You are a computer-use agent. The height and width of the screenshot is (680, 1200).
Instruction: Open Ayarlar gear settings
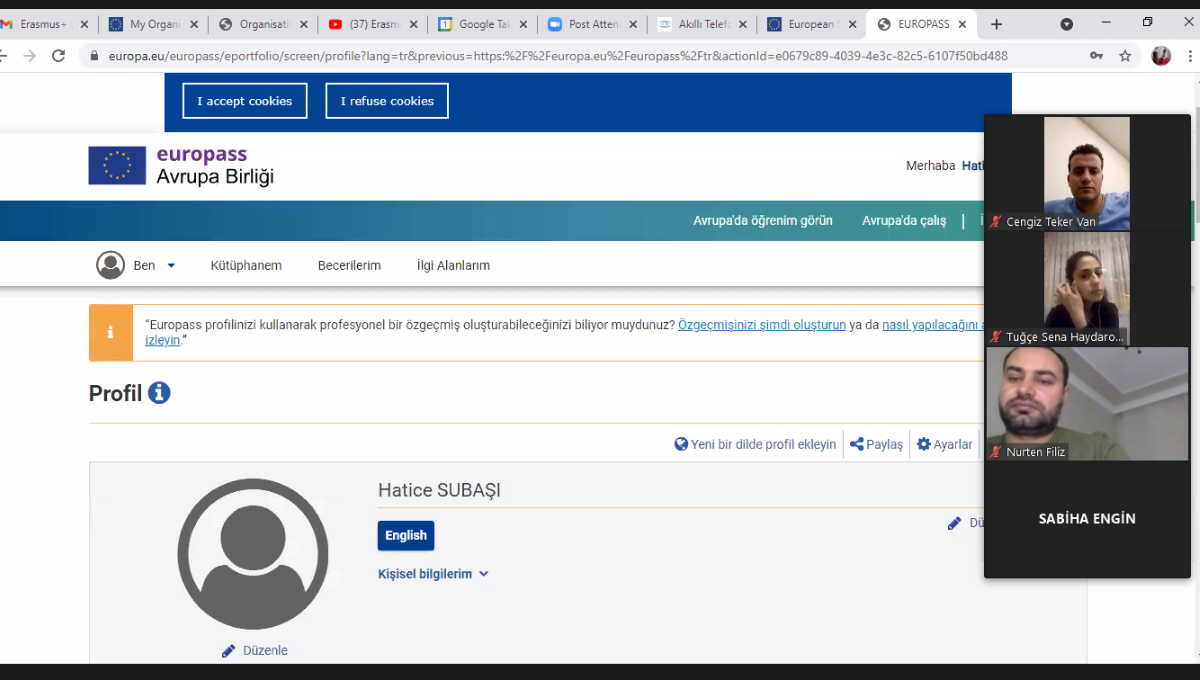click(923, 444)
